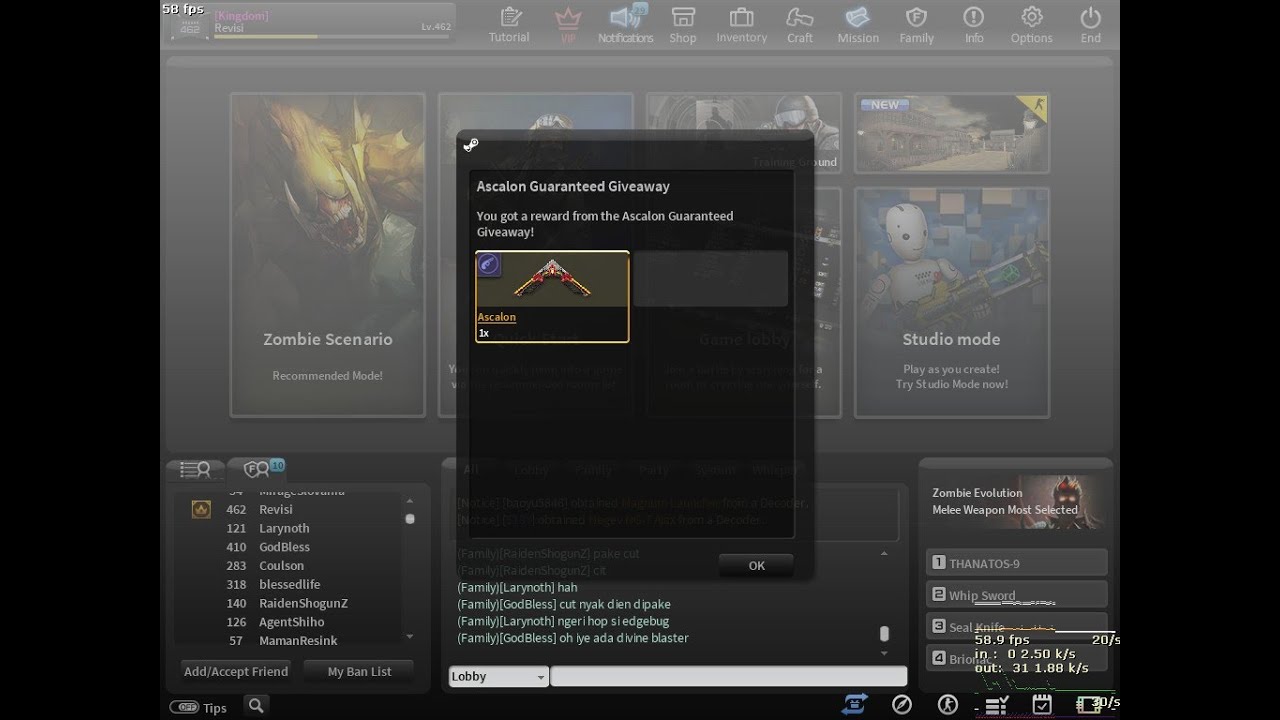Select the Seal Knife ranking entry
Viewport: 1280px width, 720px height.
pyautogui.click(x=1017, y=627)
